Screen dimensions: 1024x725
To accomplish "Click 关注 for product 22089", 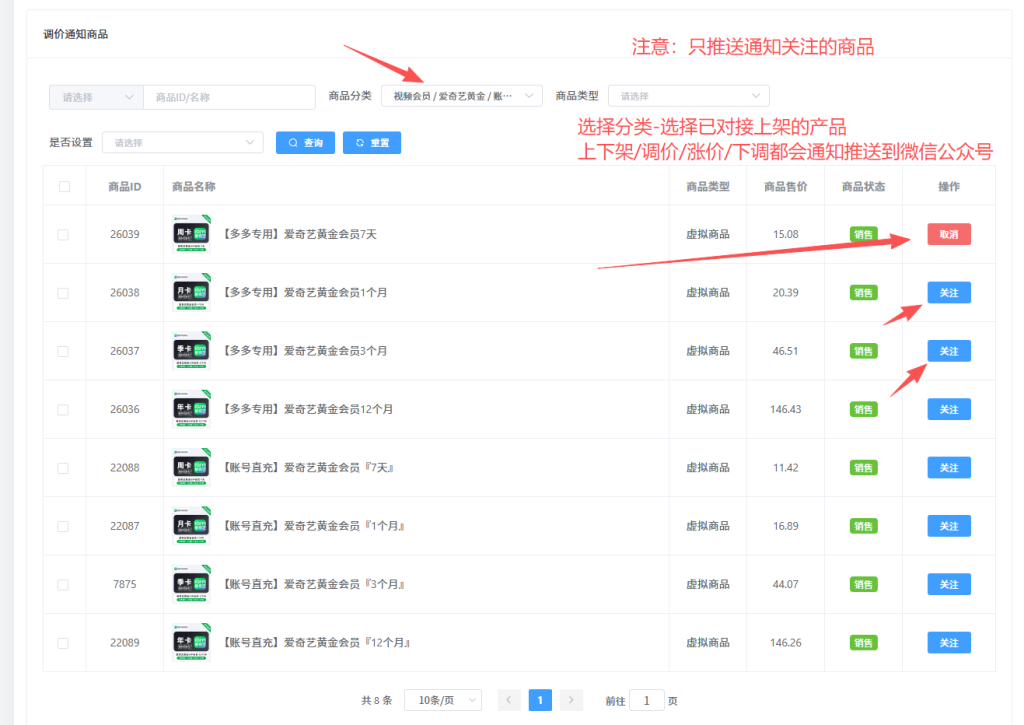I will (949, 643).
